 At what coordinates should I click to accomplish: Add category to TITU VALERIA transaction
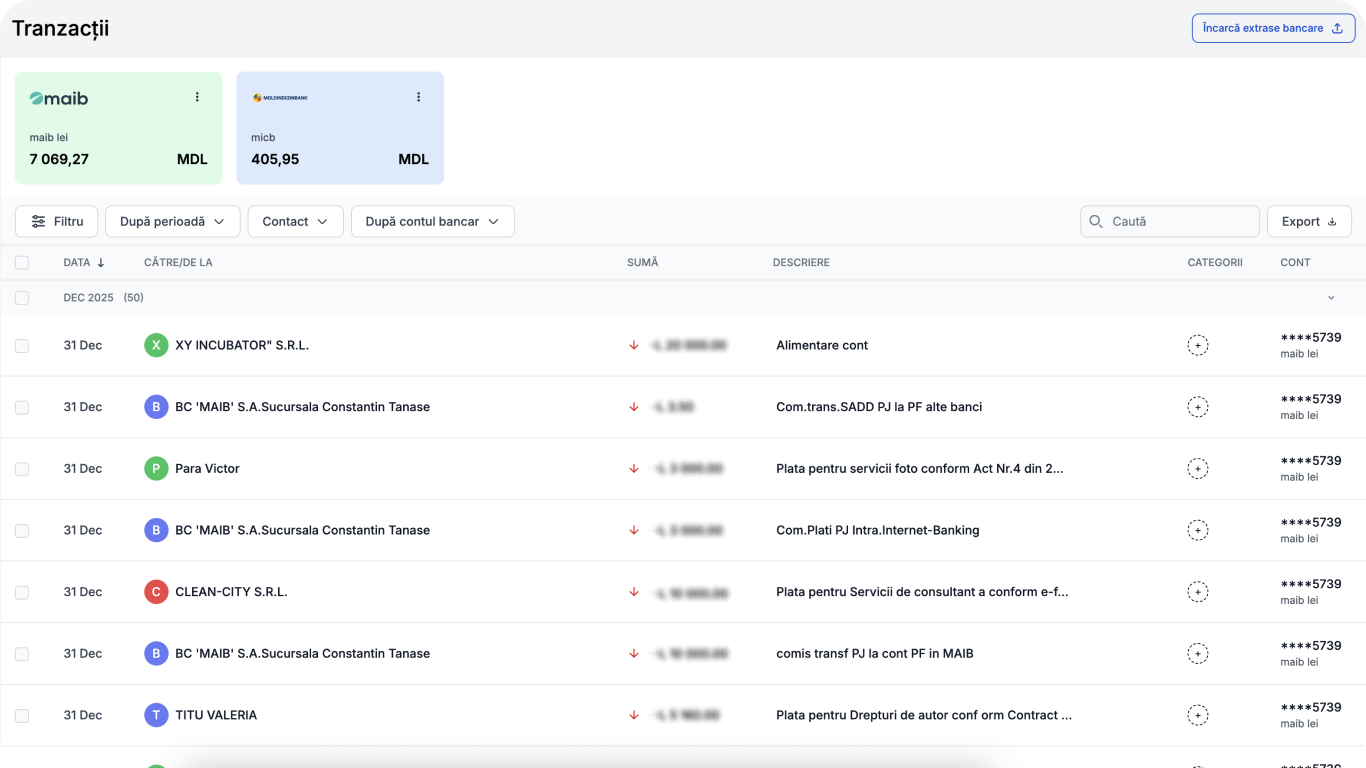pyautogui.click(x=1197, y=715)
